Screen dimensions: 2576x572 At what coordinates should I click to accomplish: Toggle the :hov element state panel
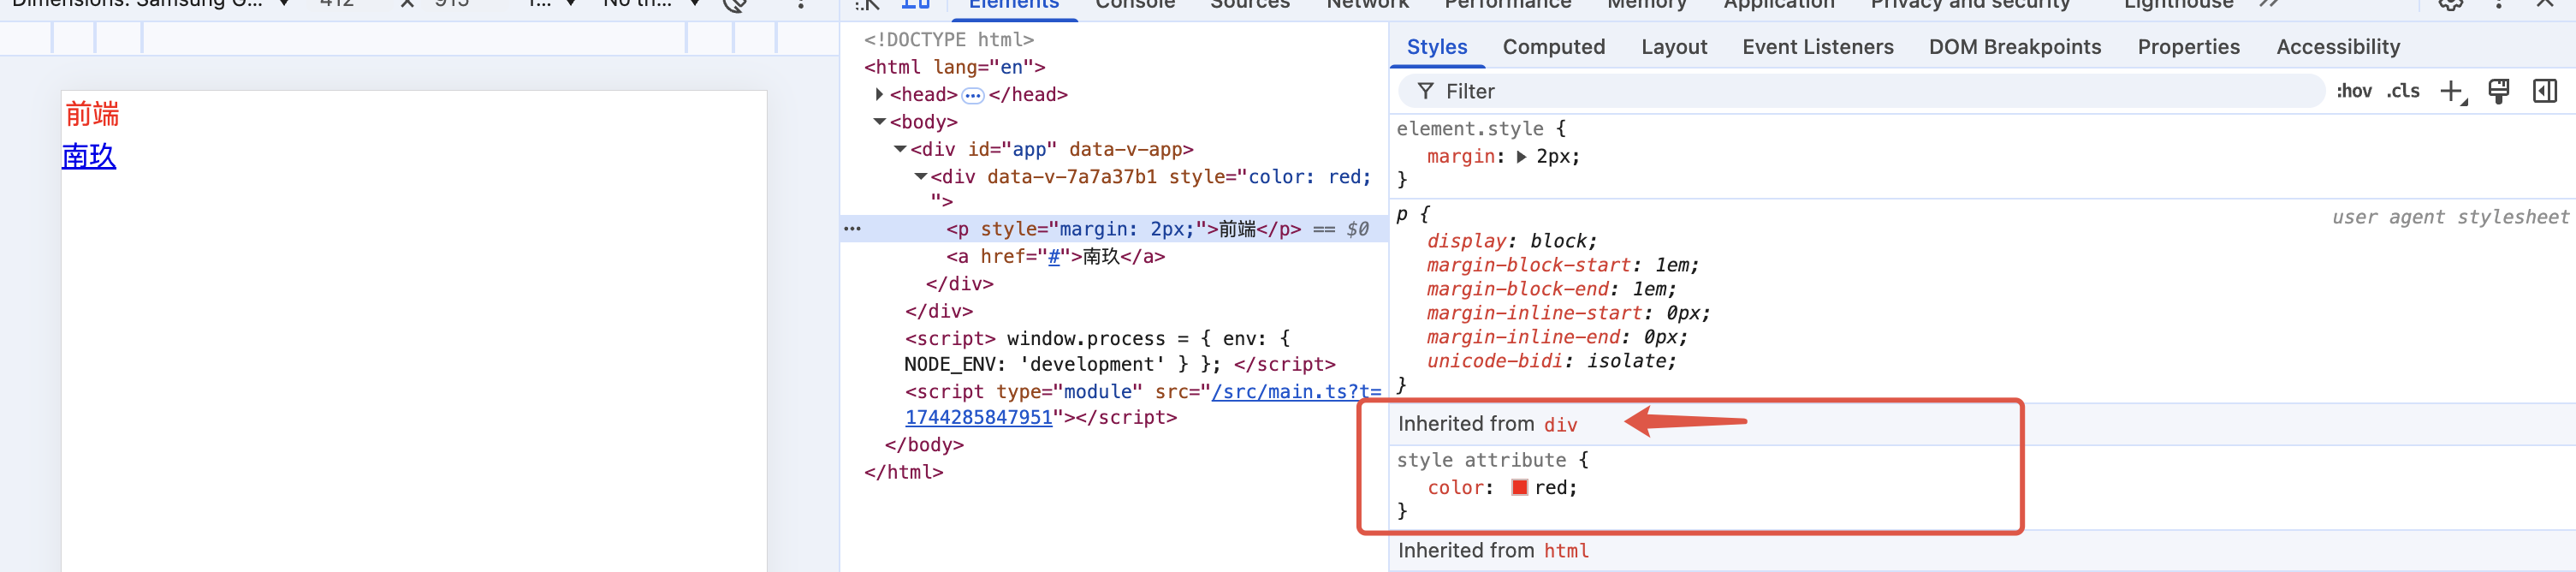(x=2354, y=92)
